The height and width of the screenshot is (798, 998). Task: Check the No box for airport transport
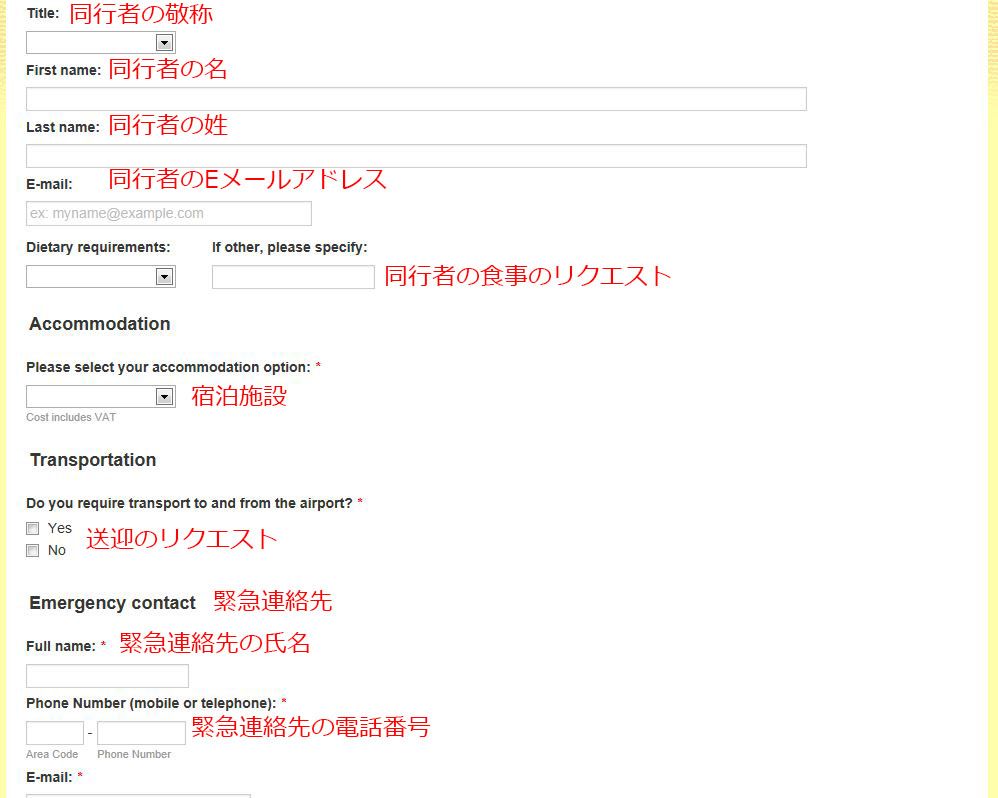point(32,550)
